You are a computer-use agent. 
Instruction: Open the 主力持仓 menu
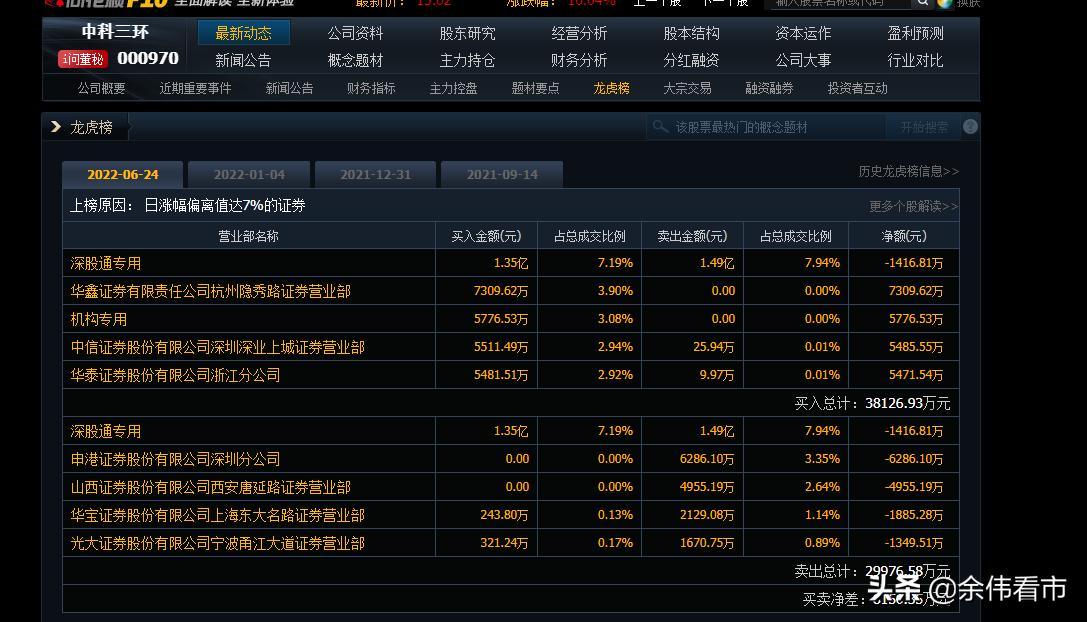[467, 60]
